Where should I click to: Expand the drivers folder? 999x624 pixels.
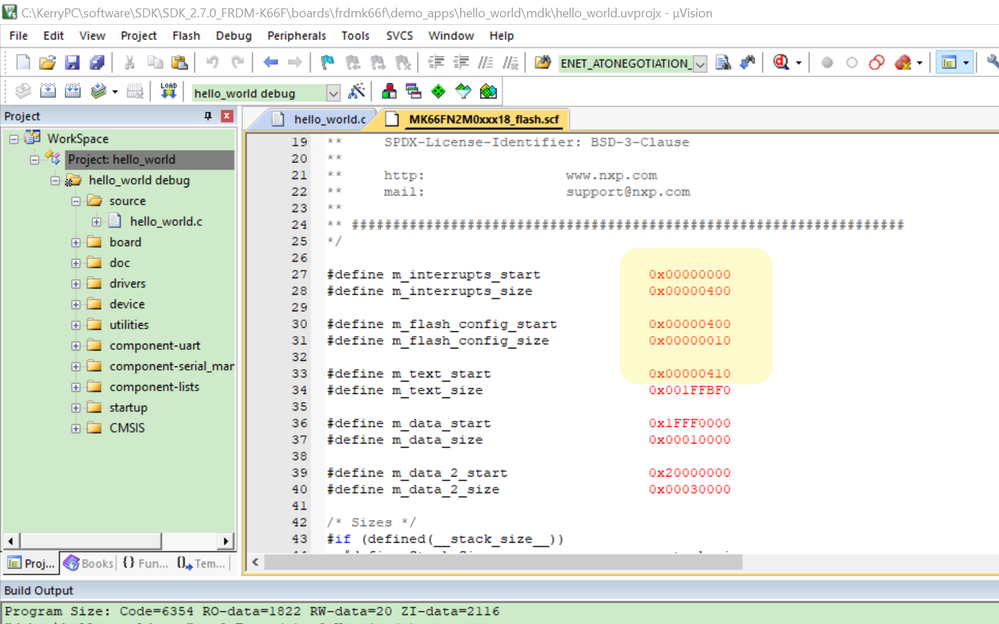(x=76, y=284)
